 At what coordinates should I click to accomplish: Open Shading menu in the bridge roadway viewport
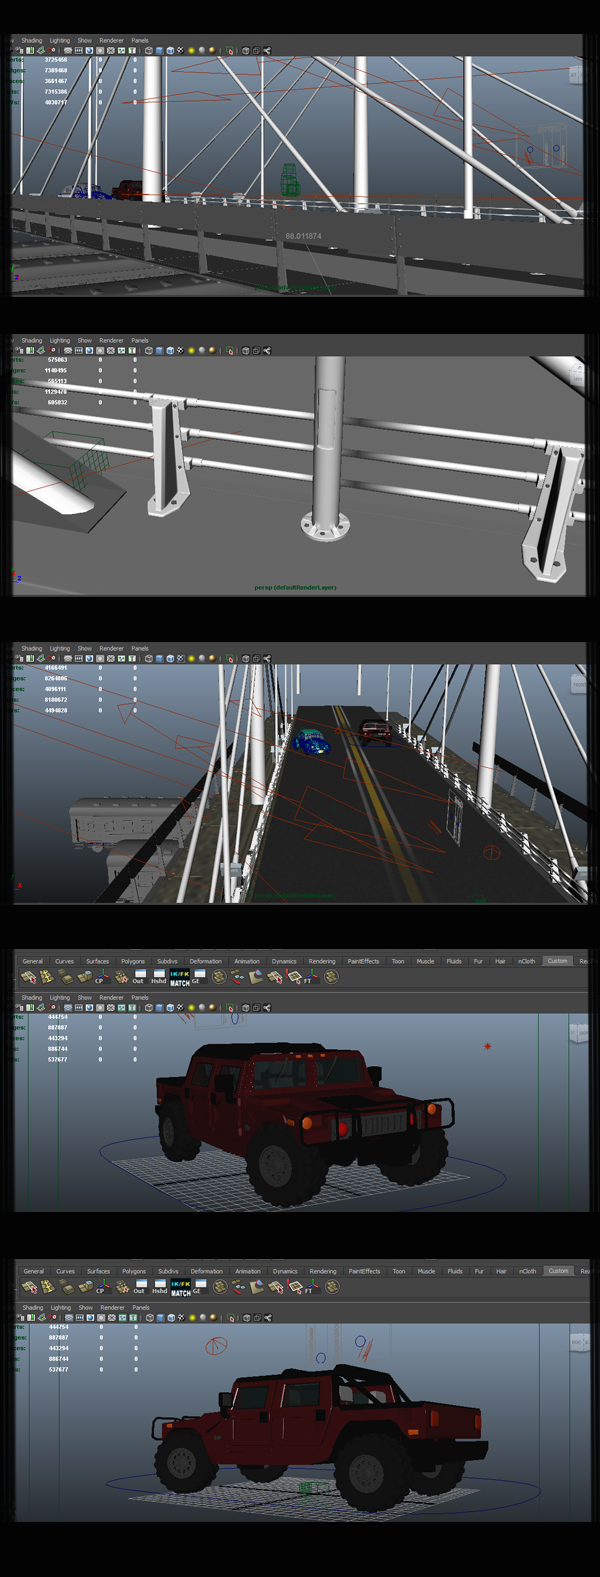(x=32, y=648)
